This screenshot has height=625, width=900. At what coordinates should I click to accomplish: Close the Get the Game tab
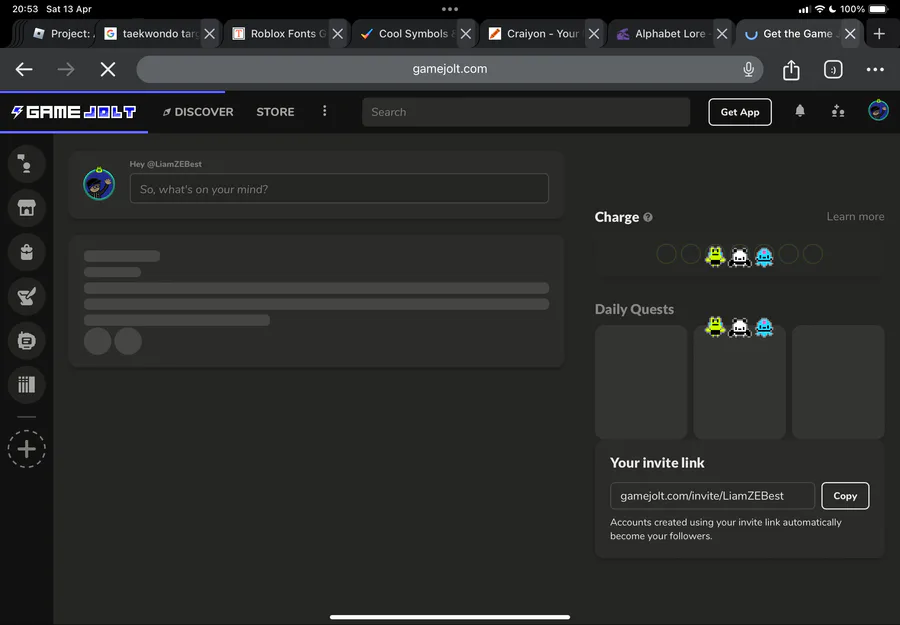click(850, 34)
